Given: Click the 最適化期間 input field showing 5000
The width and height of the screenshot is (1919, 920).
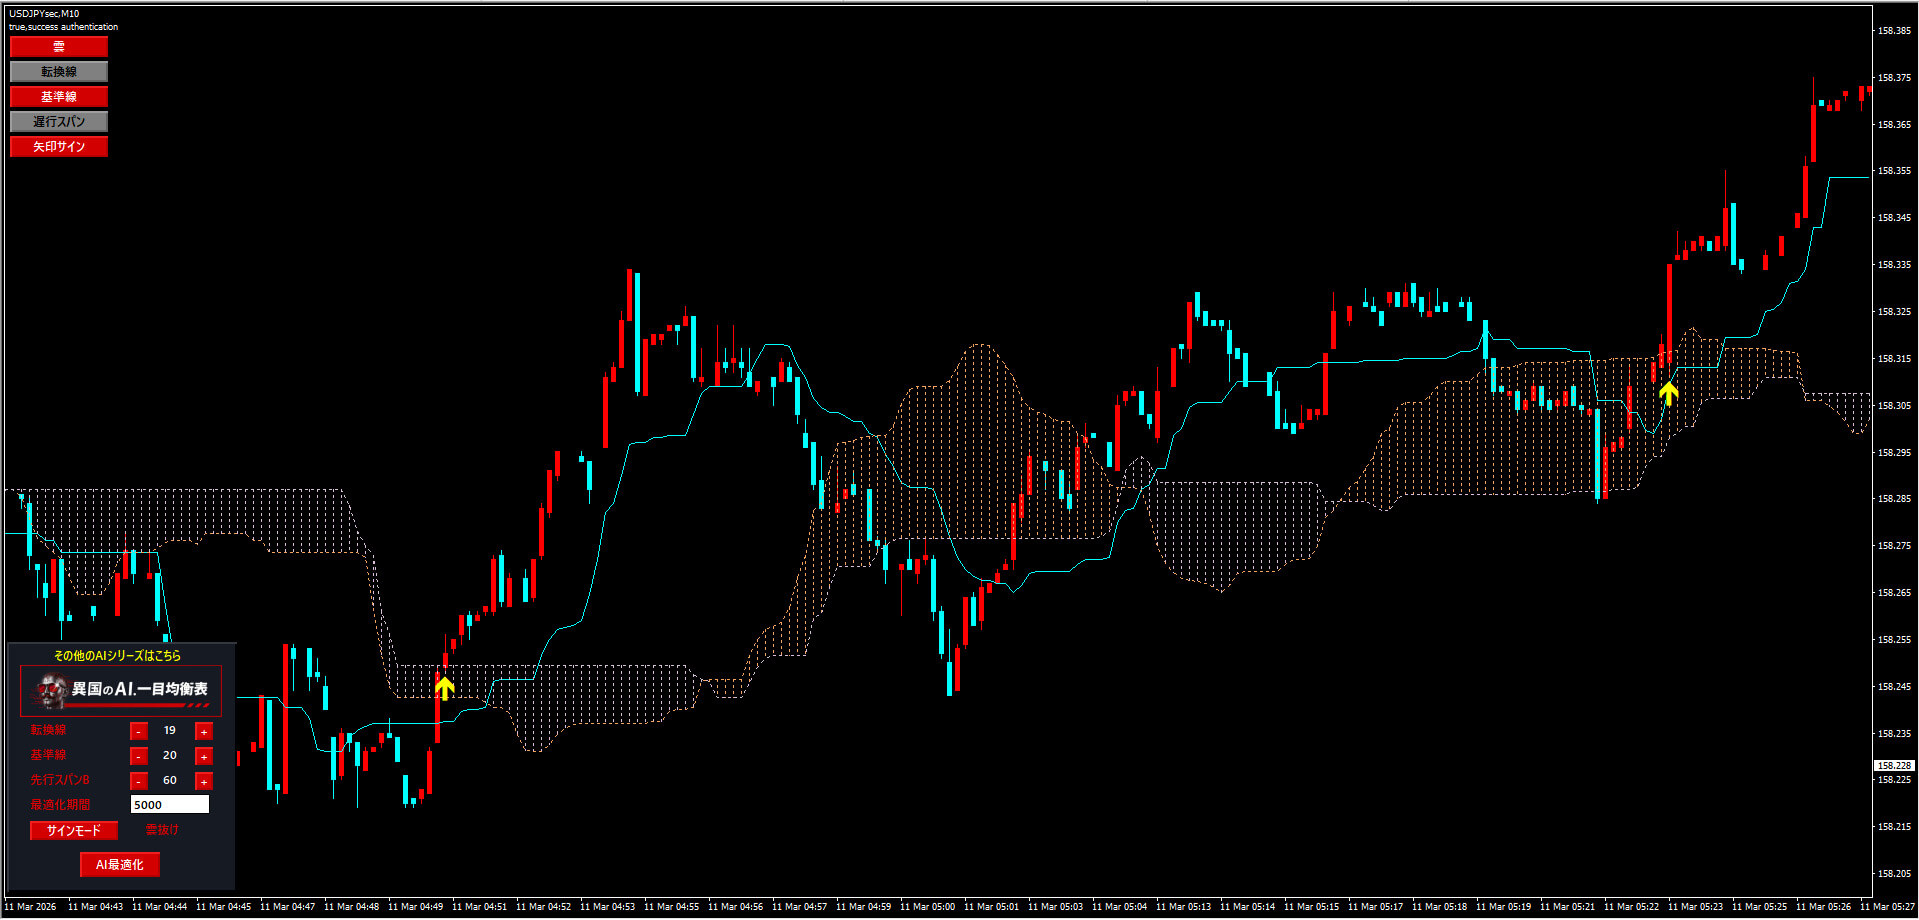Looking at the screenshot, I should coord(169,805).
